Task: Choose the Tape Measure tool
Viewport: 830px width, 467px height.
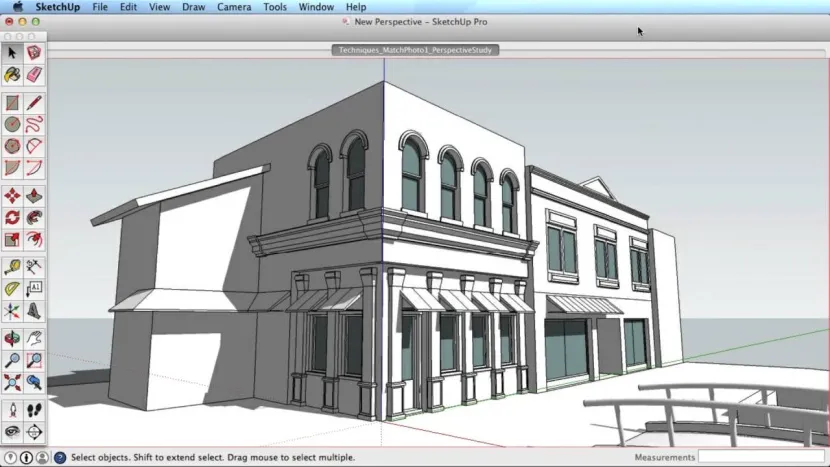Action: pos(12,267)
